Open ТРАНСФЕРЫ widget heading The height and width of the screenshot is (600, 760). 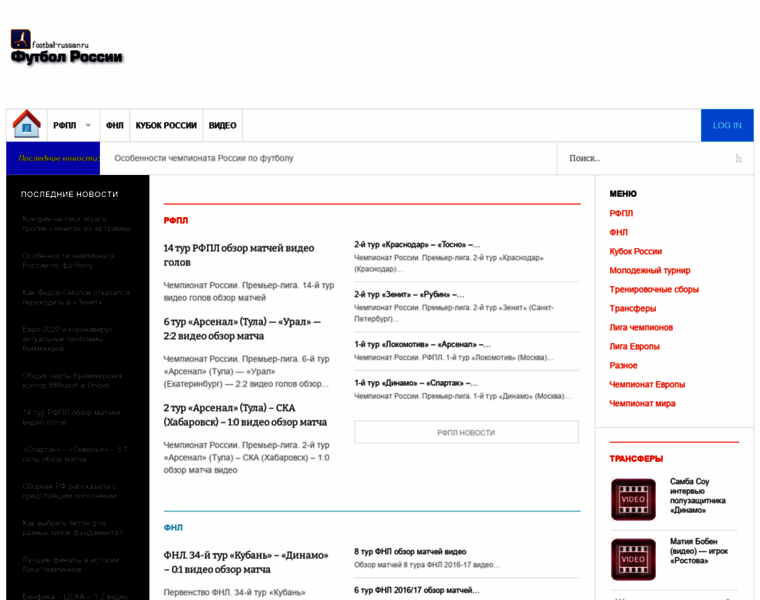tap(636, 458)
